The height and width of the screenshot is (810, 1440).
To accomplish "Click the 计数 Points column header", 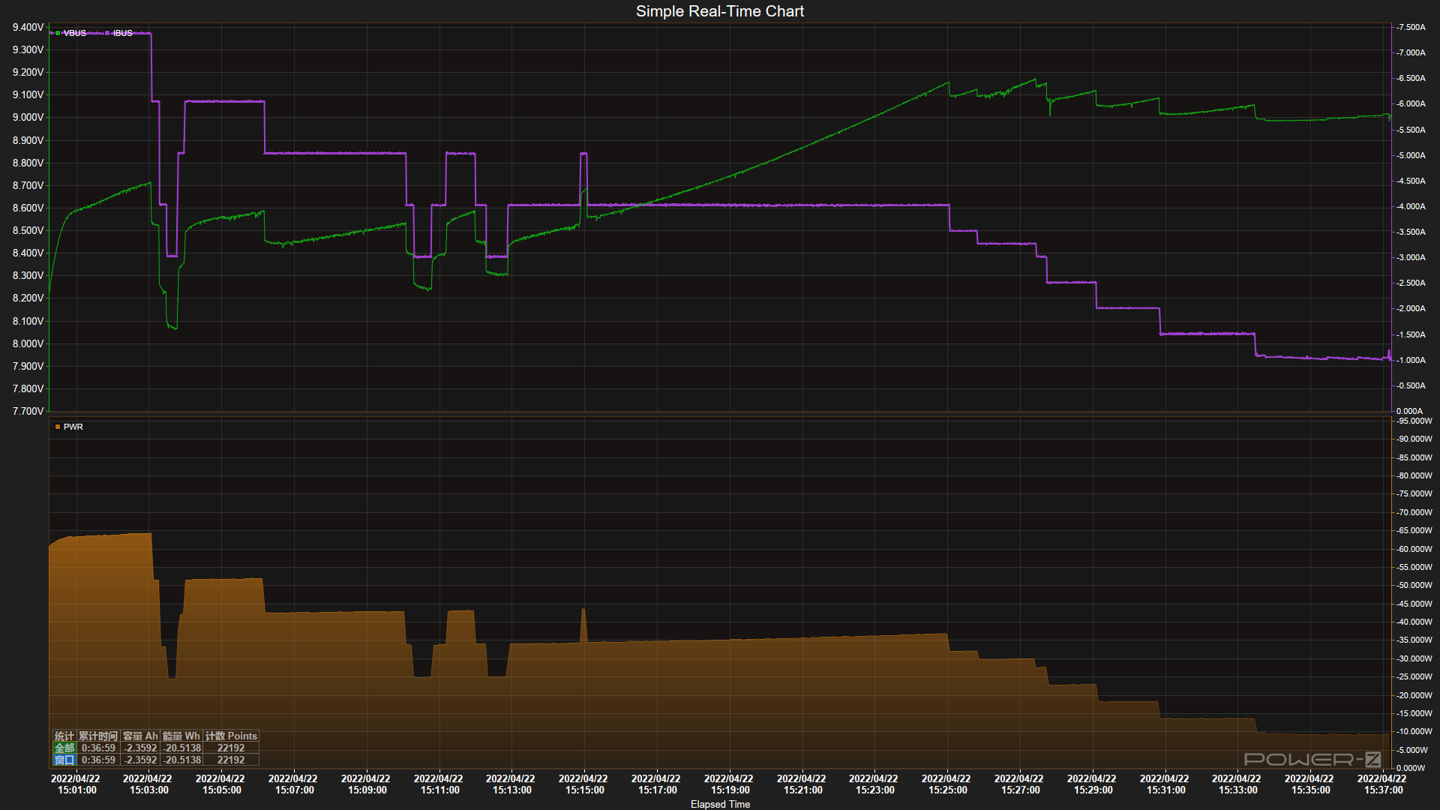I will 231,736.
